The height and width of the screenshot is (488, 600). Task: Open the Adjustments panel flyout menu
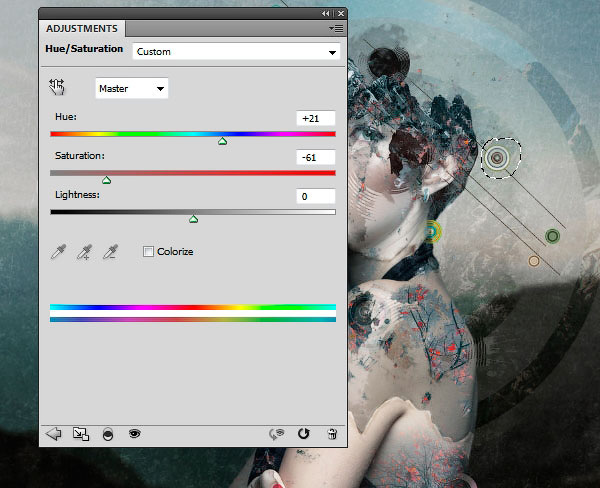click(336, 29)
